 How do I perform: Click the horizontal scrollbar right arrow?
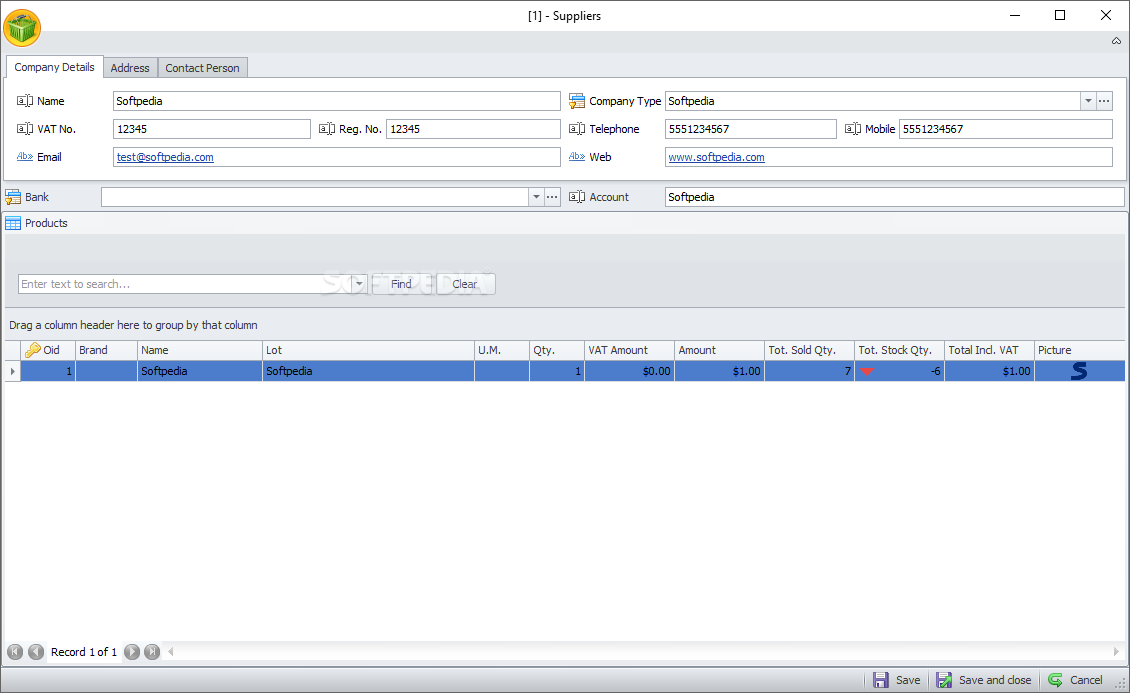pyautogui.click(x=1116, y=652)
